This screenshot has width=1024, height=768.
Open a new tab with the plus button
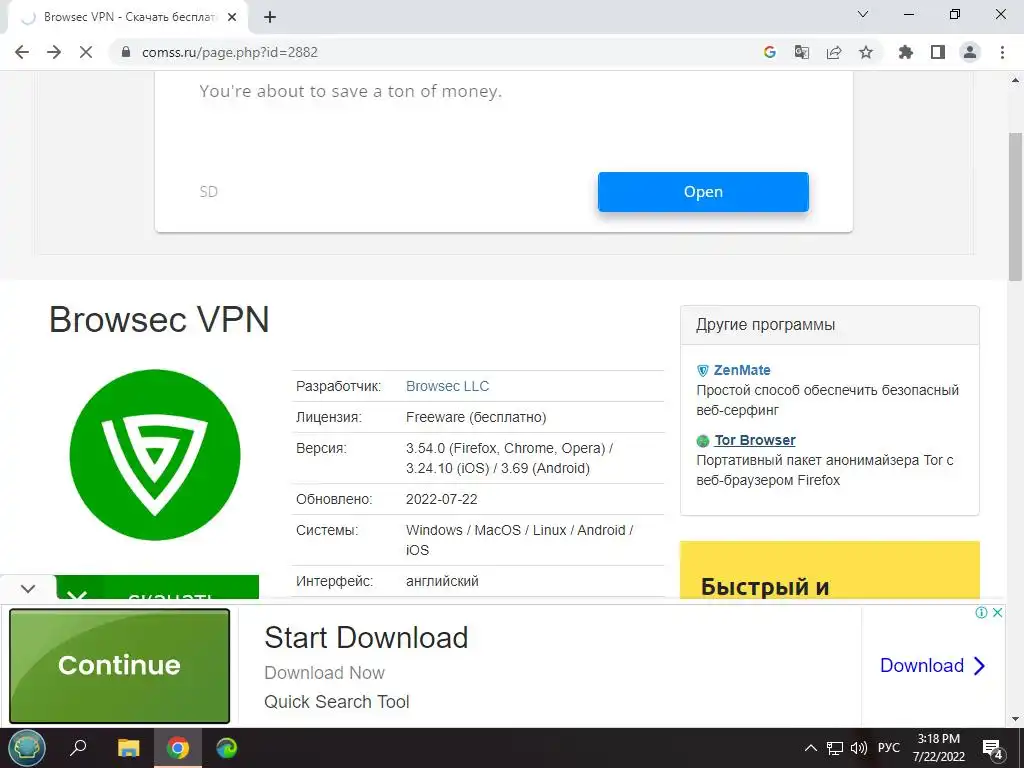[270, 18]
